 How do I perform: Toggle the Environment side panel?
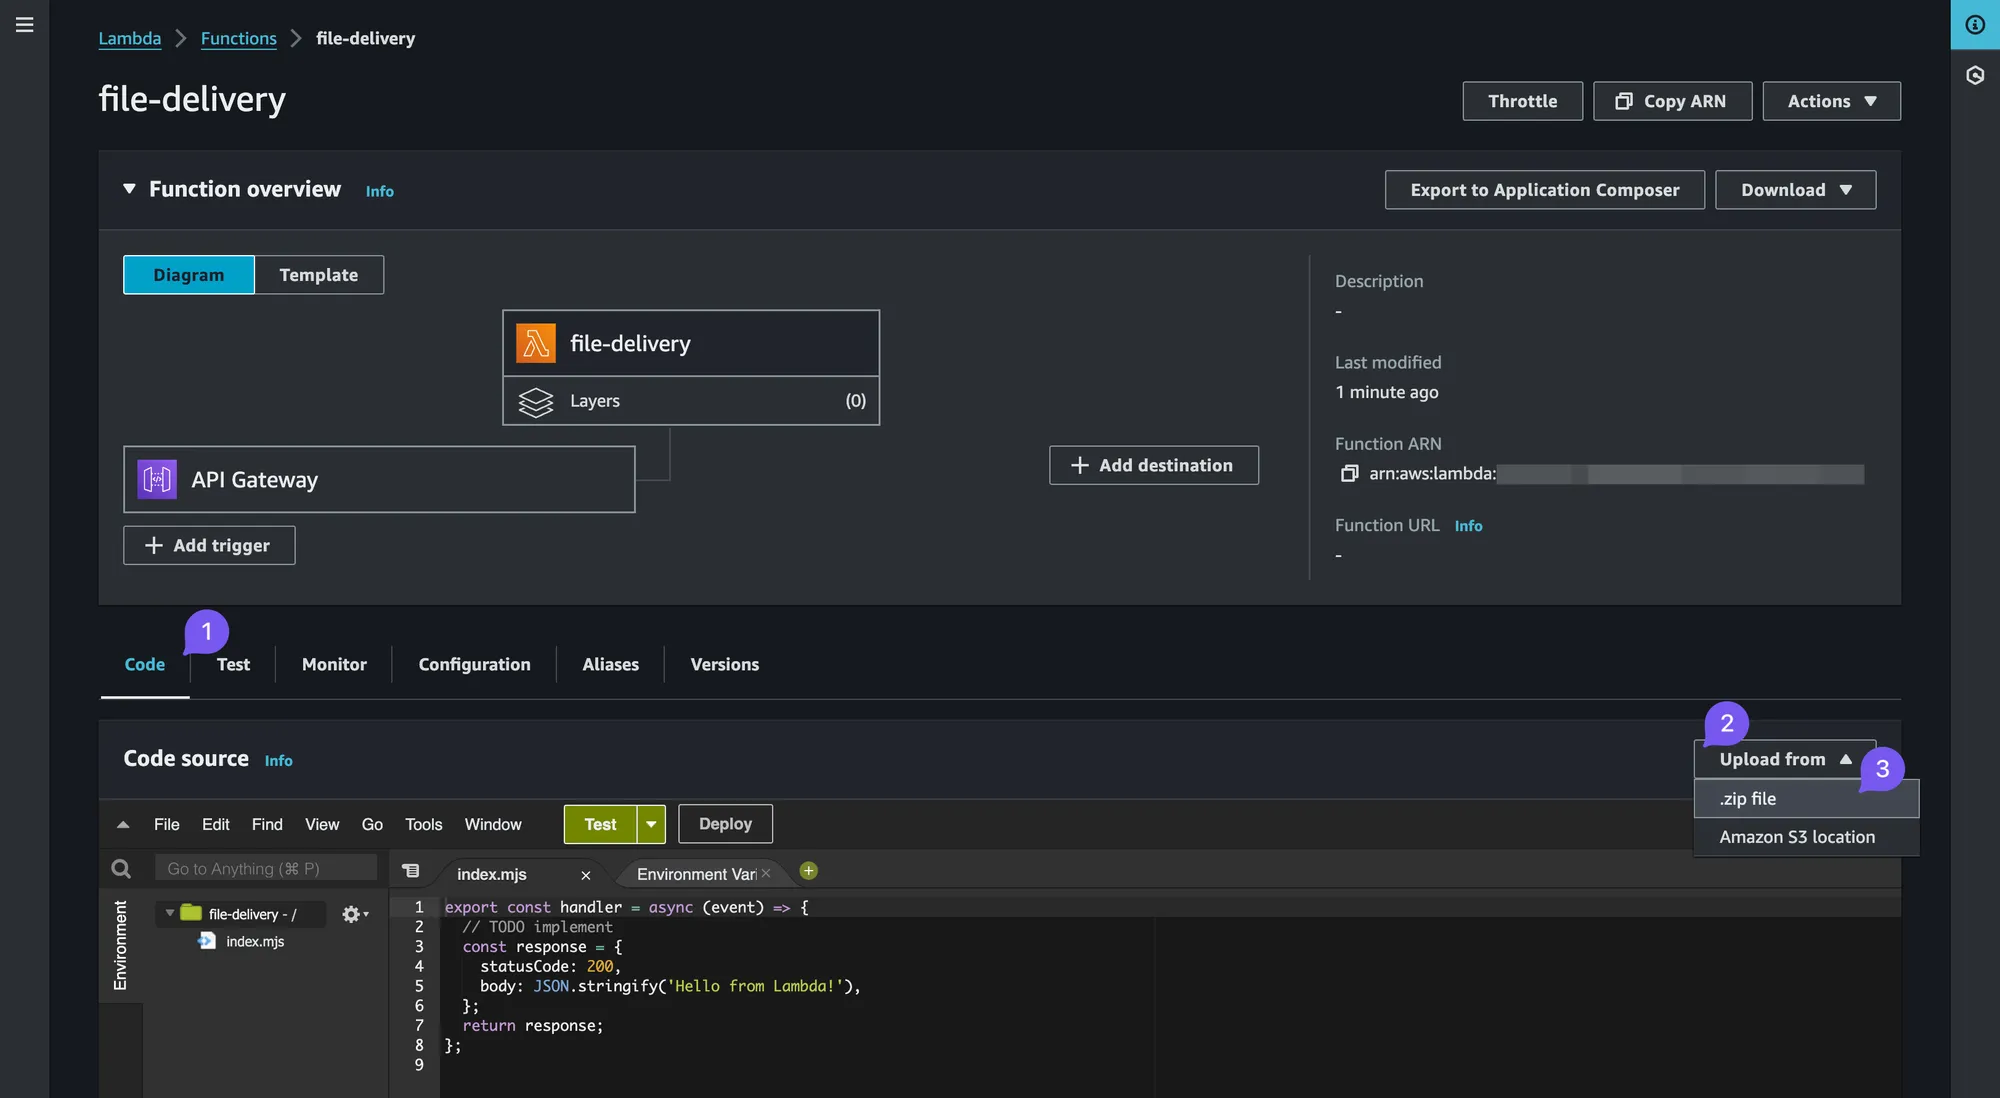tap(120, 945)
